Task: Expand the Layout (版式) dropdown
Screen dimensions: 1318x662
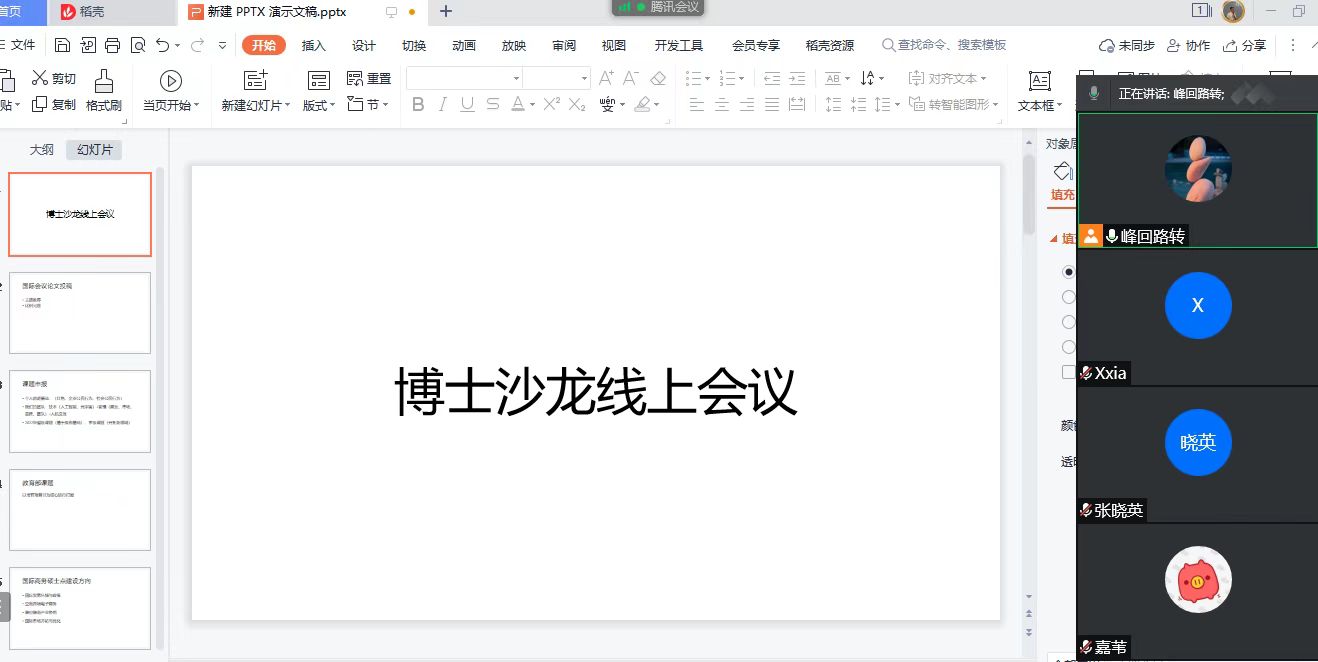Action: [x=334, y=106]
